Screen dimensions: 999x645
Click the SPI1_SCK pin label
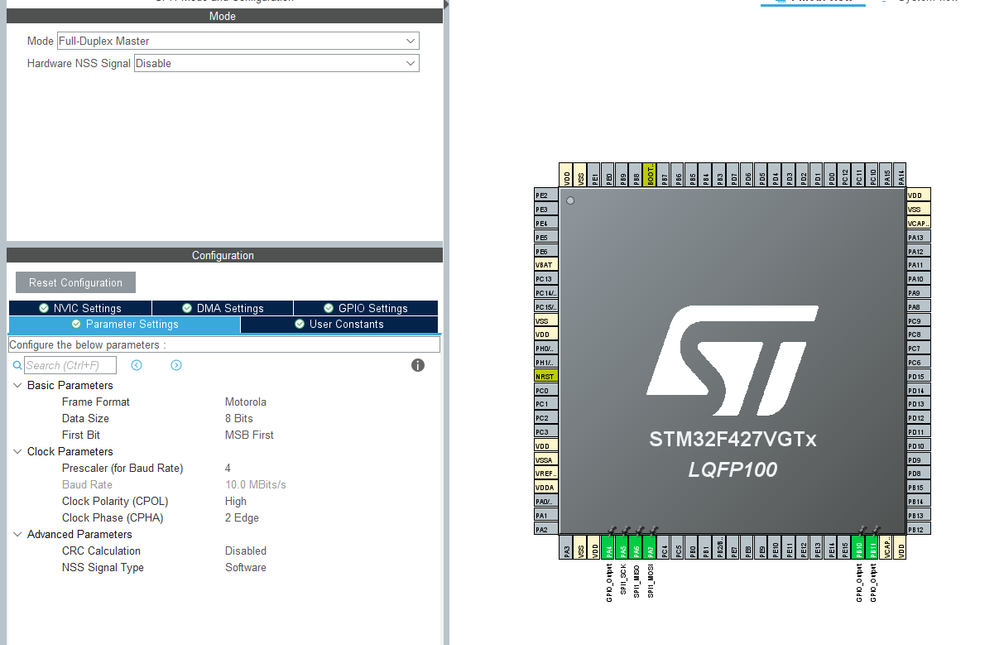tap(623, 579)
